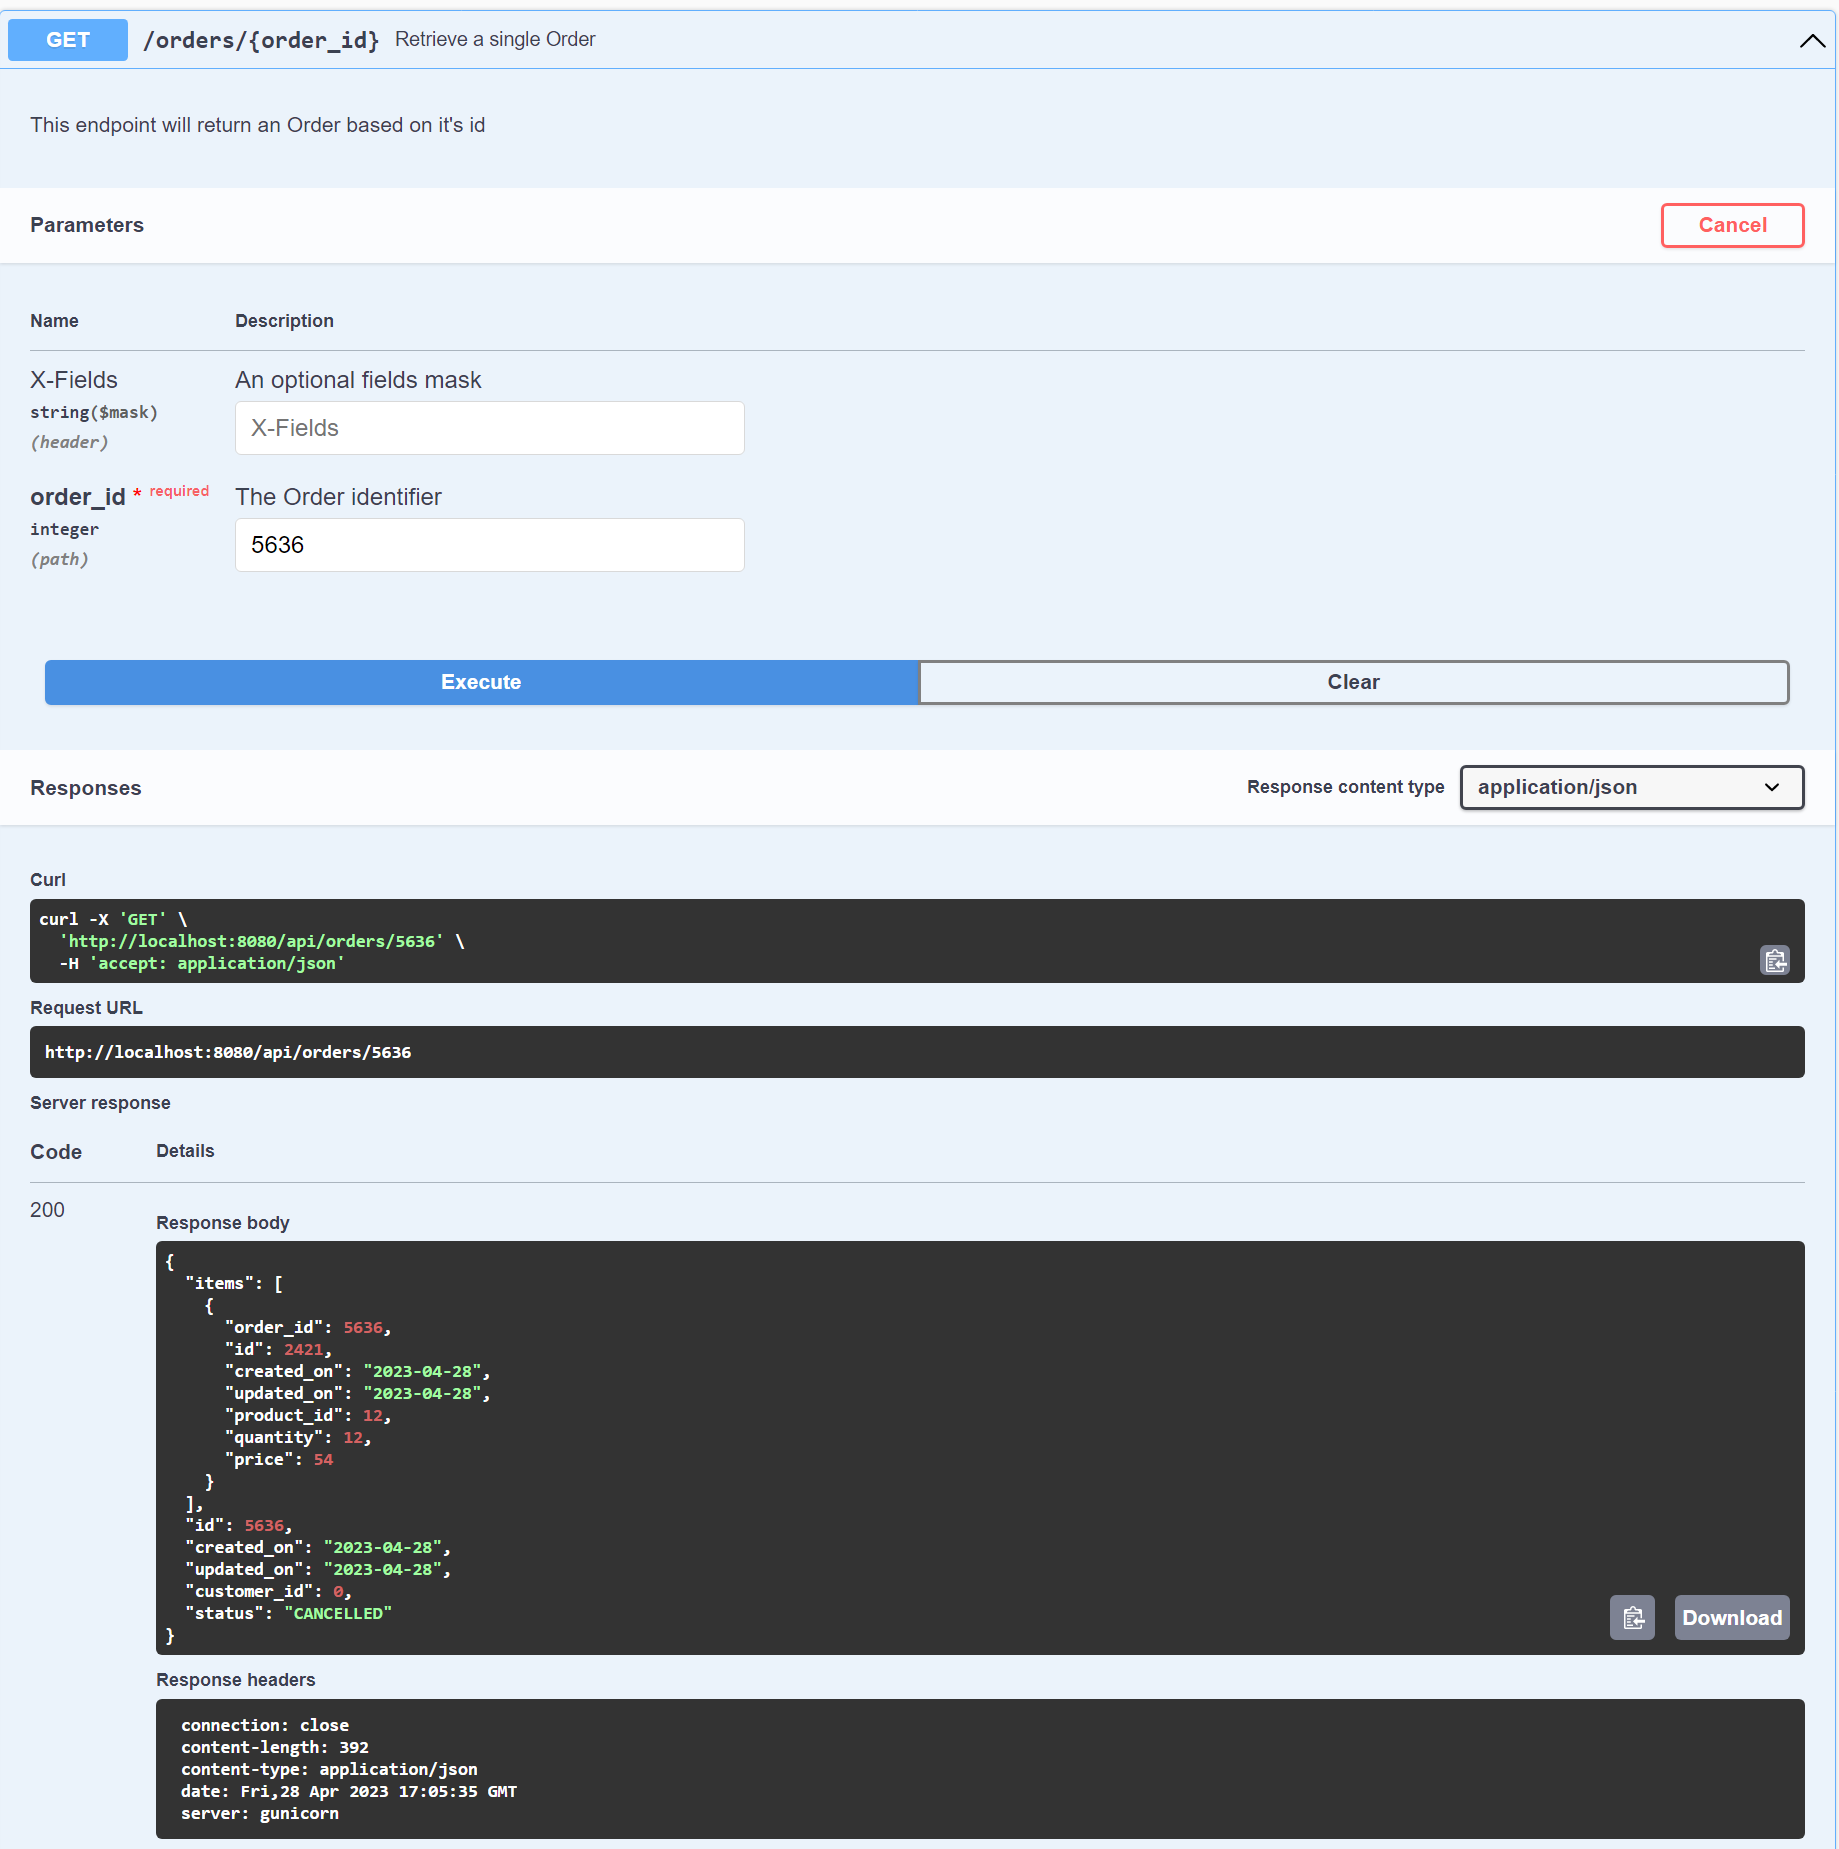Image resolution: width=1839 pixels, height=1849 pixels.
Task: Click the Parameters section heading
Action: click(87, 225)
